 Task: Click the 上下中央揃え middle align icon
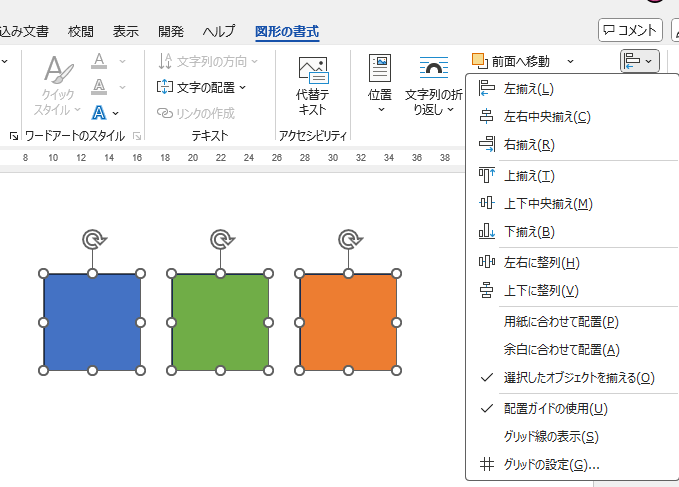click(x=486, y=203)
